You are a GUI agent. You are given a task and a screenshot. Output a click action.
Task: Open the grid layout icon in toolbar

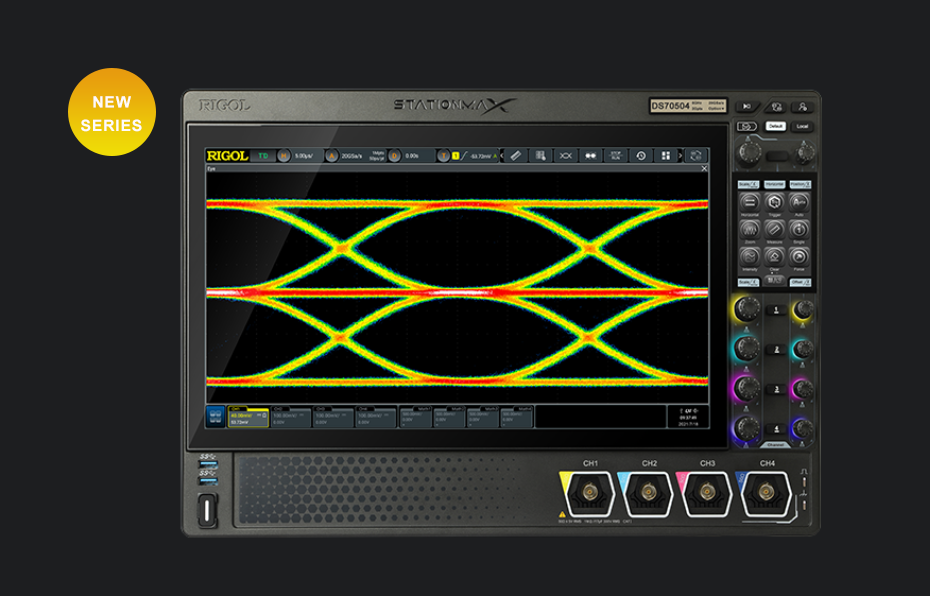coord(665,156)
